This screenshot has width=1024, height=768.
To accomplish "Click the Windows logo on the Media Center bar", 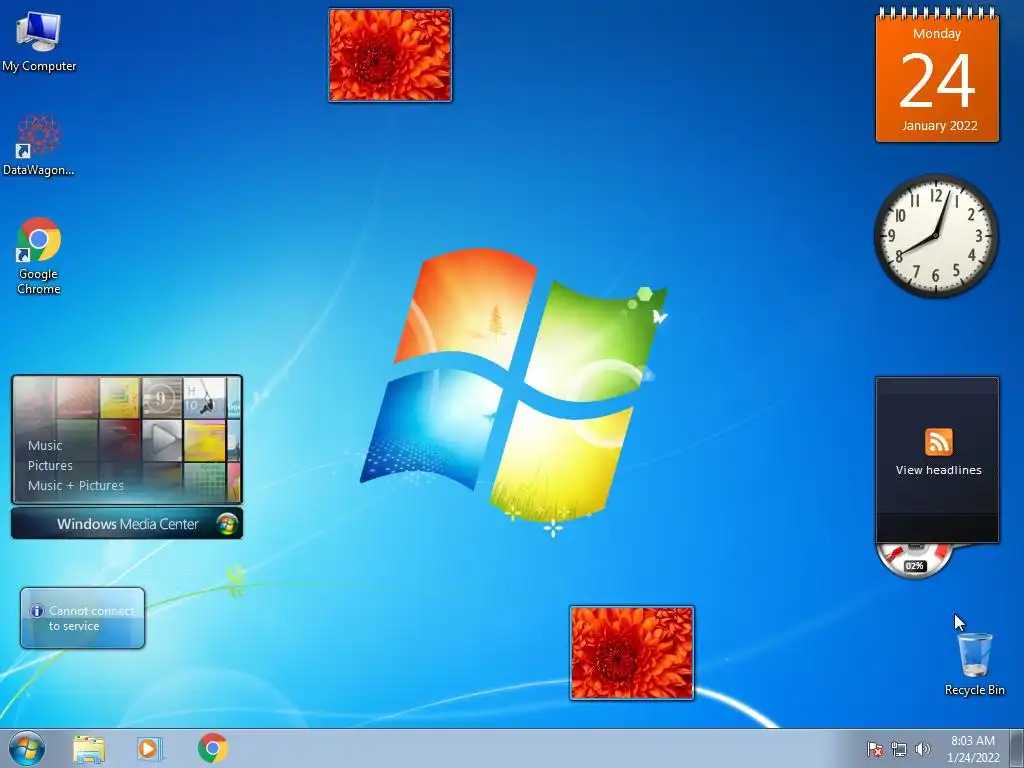I will click(x=227, y=524).
